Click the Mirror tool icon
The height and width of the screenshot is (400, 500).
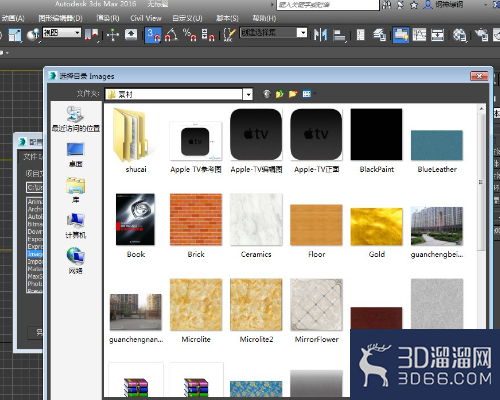(320, 35)
